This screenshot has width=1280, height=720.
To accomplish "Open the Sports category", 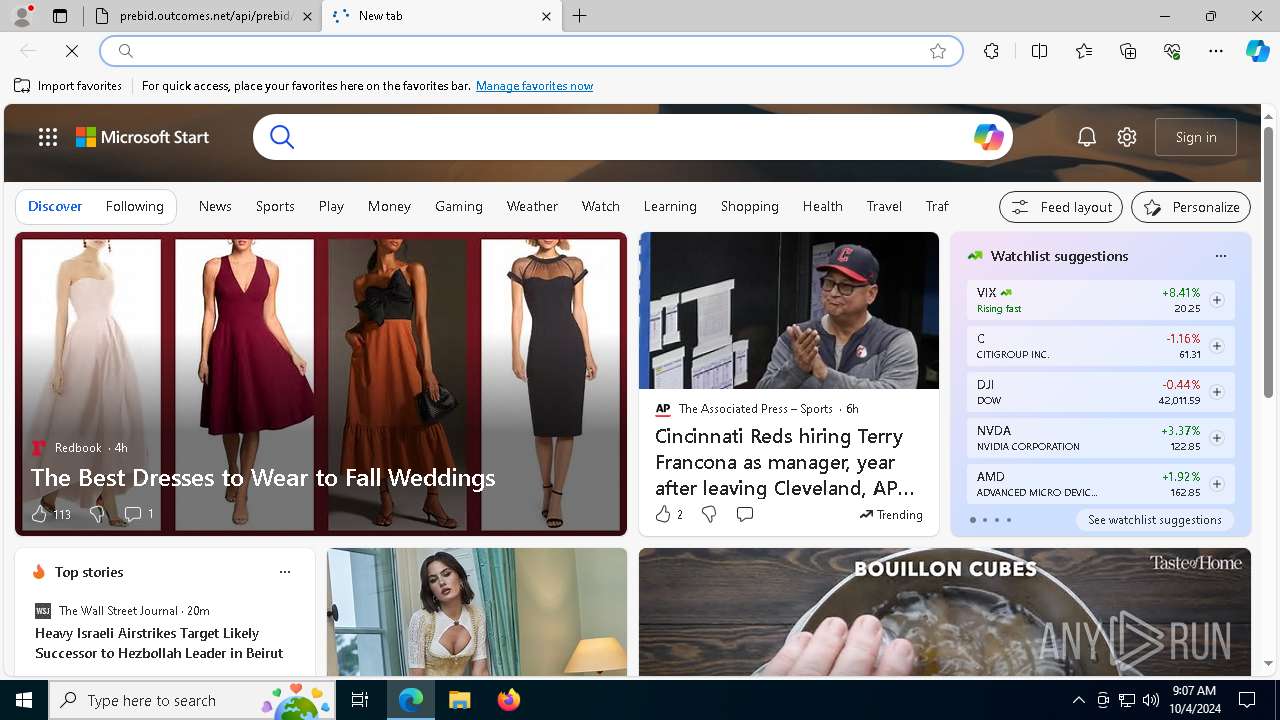I will tap(275, 206).
